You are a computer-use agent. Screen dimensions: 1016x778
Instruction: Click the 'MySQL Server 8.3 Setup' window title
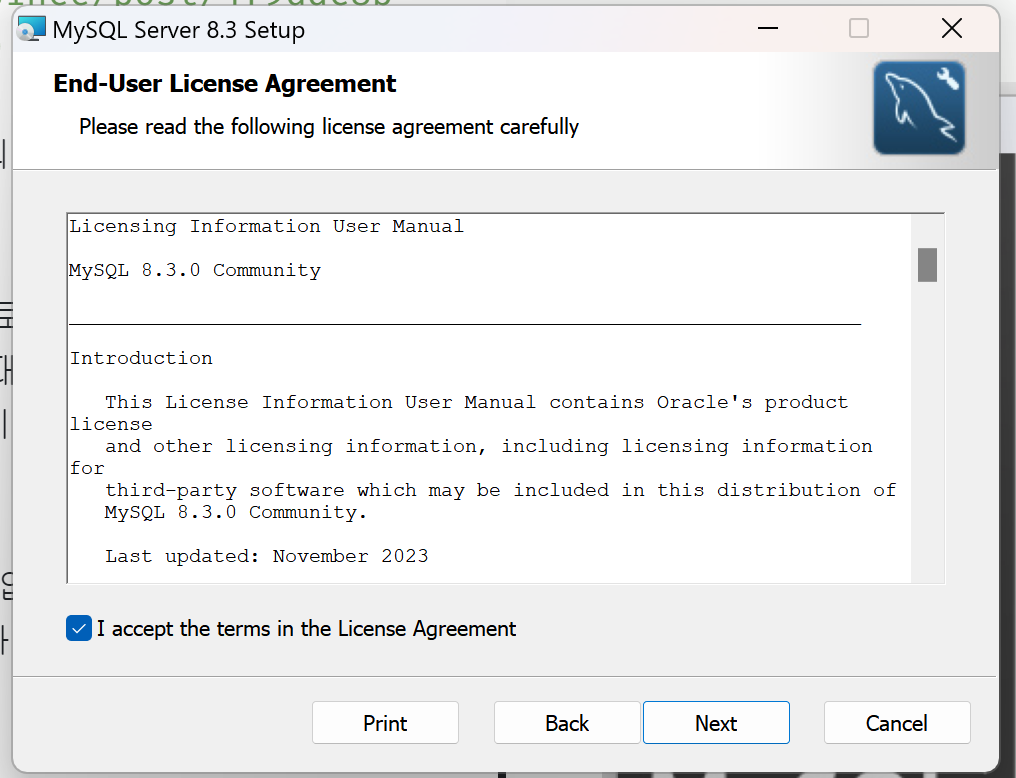click(179, 30)
